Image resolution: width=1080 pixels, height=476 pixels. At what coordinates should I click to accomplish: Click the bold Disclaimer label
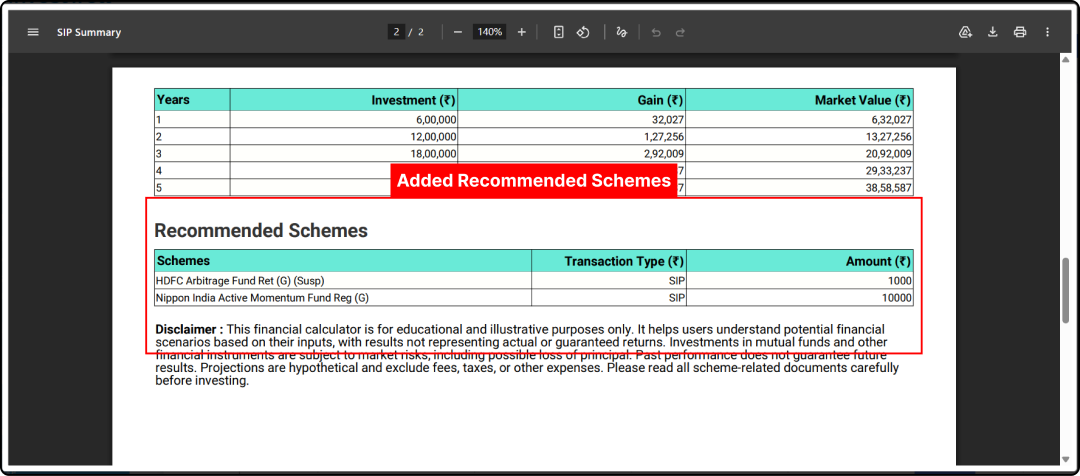pyautogui.click(x=189, y=329)
